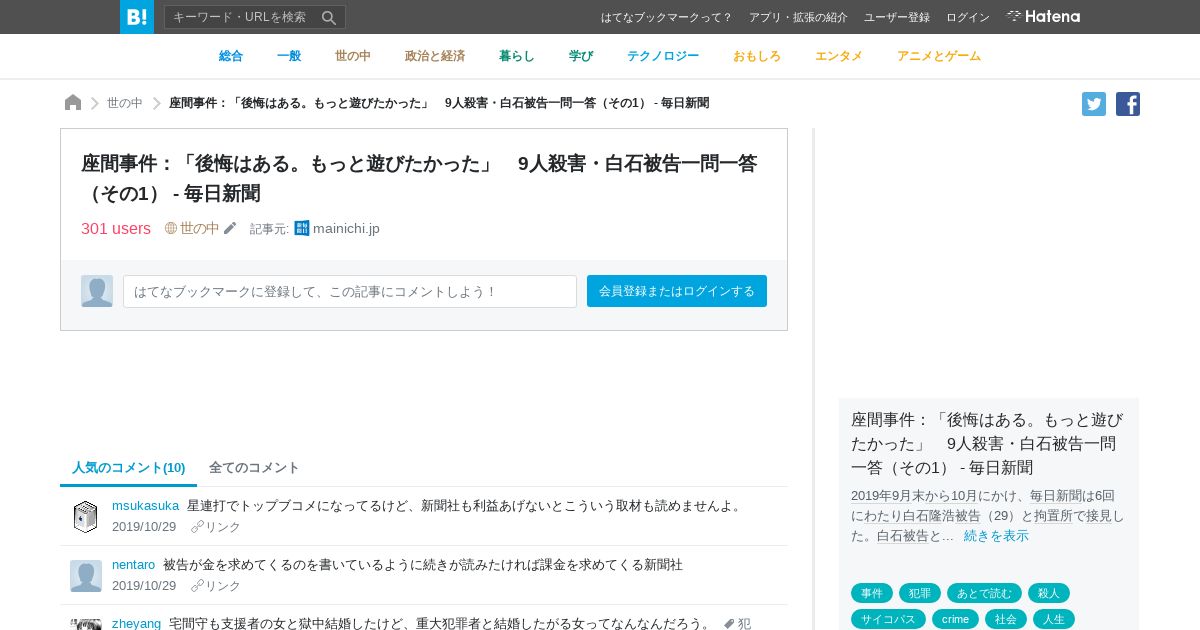Share the article on Facebook

click(1128, 104)
